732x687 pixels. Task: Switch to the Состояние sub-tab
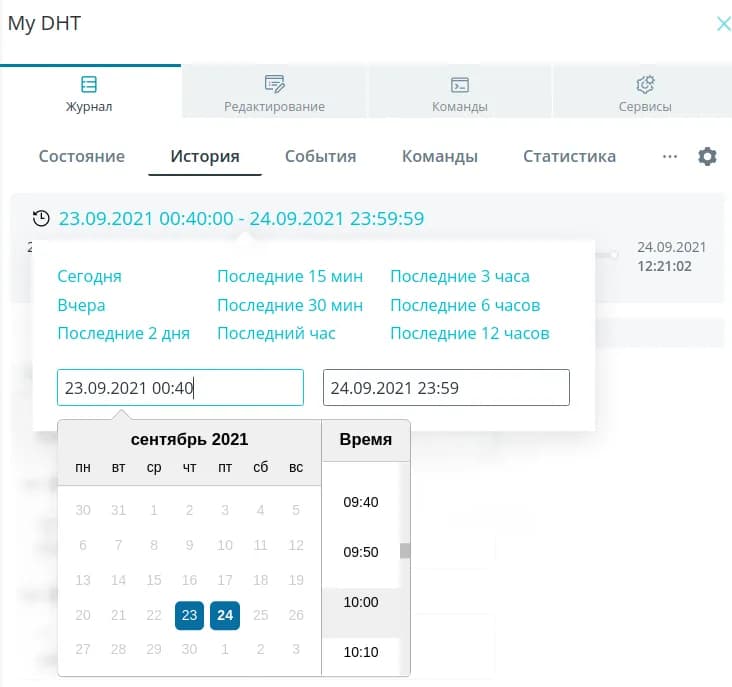pyautogui.click(x=82, y=157)
